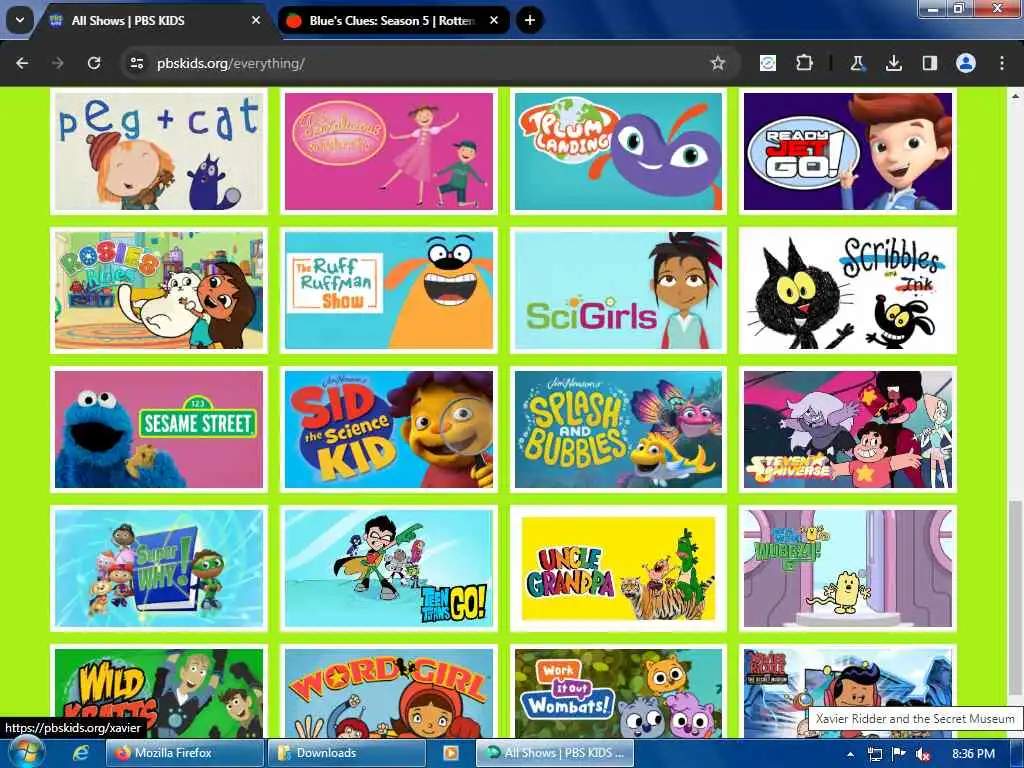Reload the PBS KIDS page
1024x768 pixels.
(x=94, y=63)
